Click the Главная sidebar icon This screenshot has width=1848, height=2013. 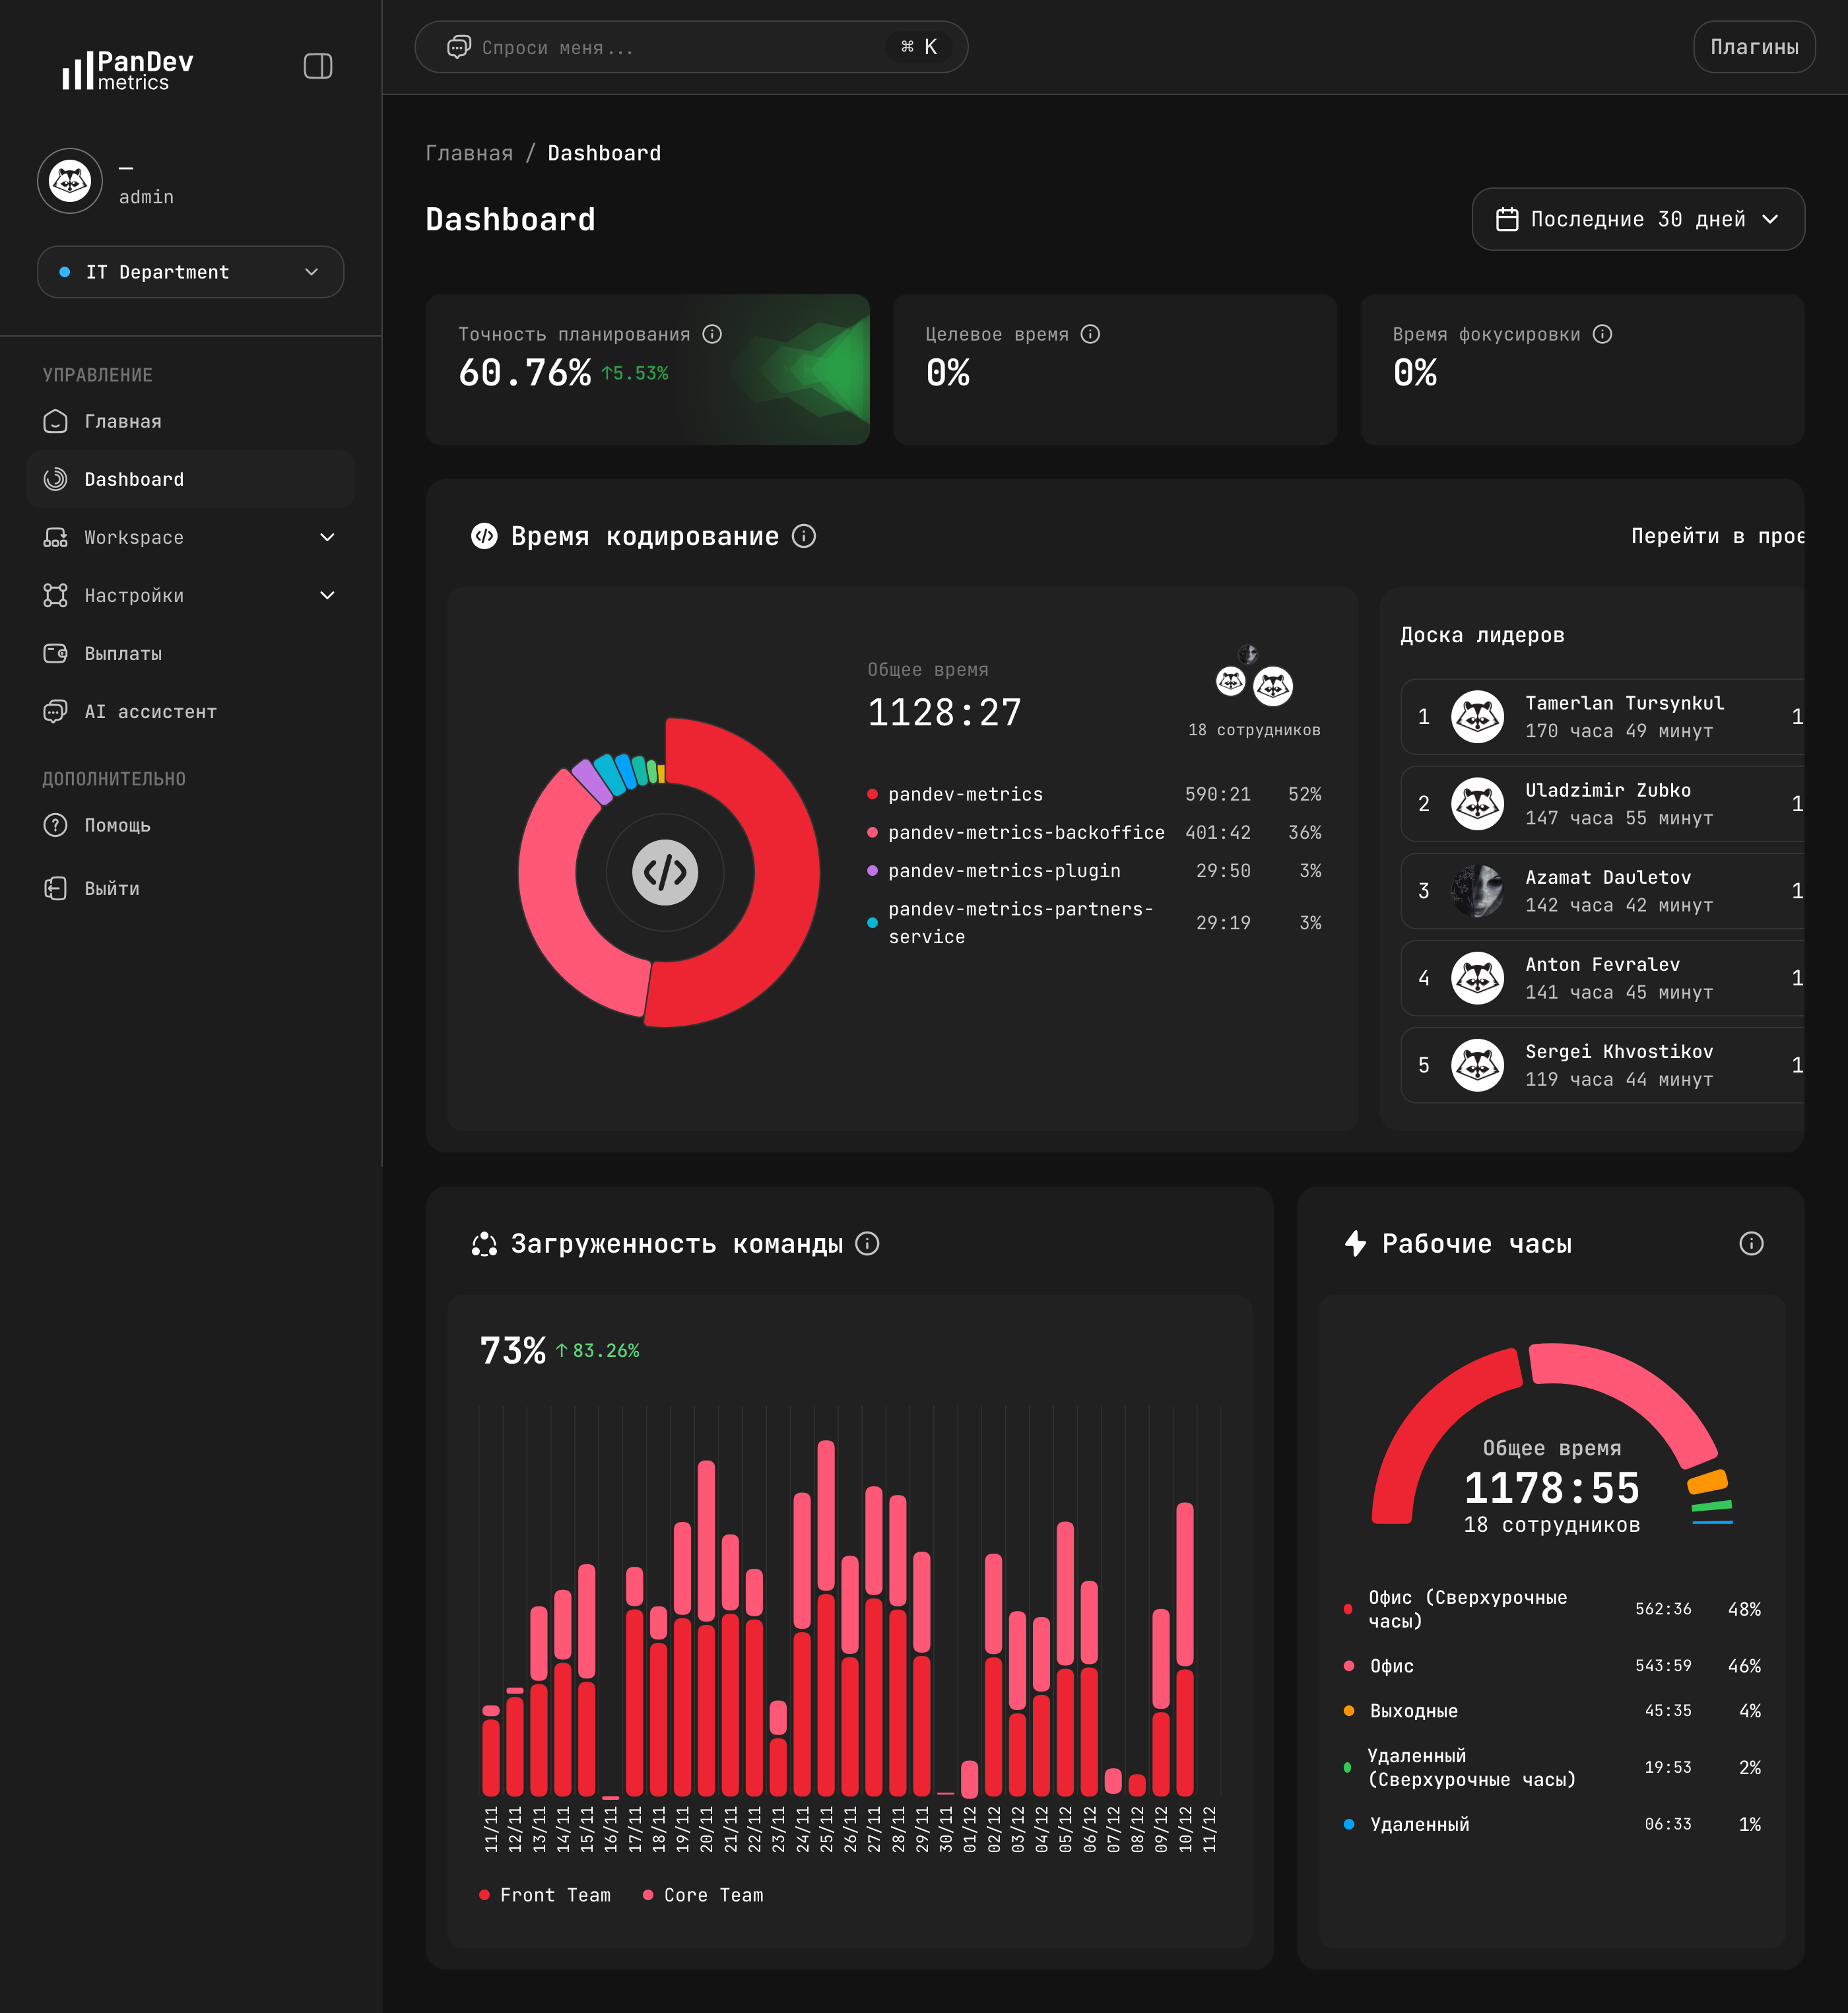[55, 421]
